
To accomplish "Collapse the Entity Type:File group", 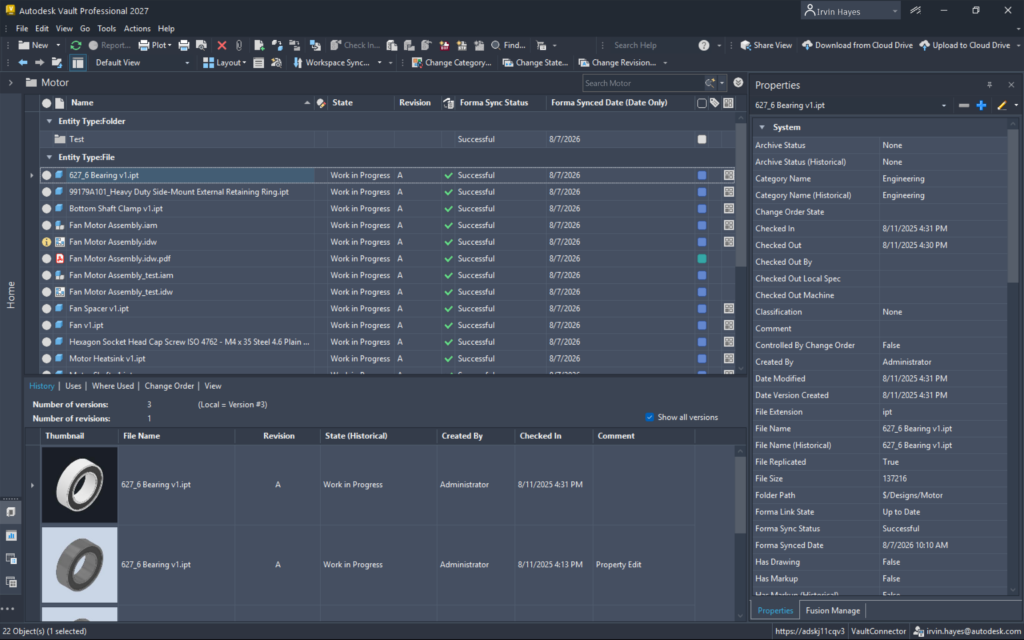I will 49,157.
